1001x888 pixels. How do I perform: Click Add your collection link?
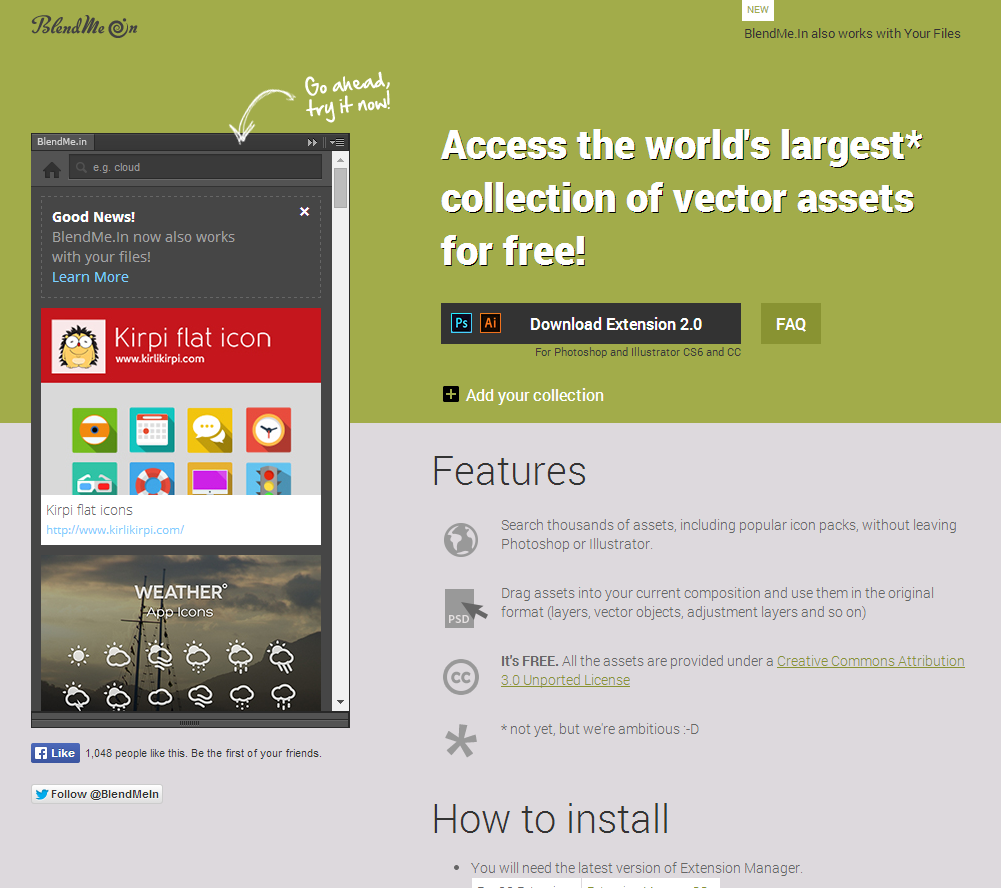click(534, 395)
